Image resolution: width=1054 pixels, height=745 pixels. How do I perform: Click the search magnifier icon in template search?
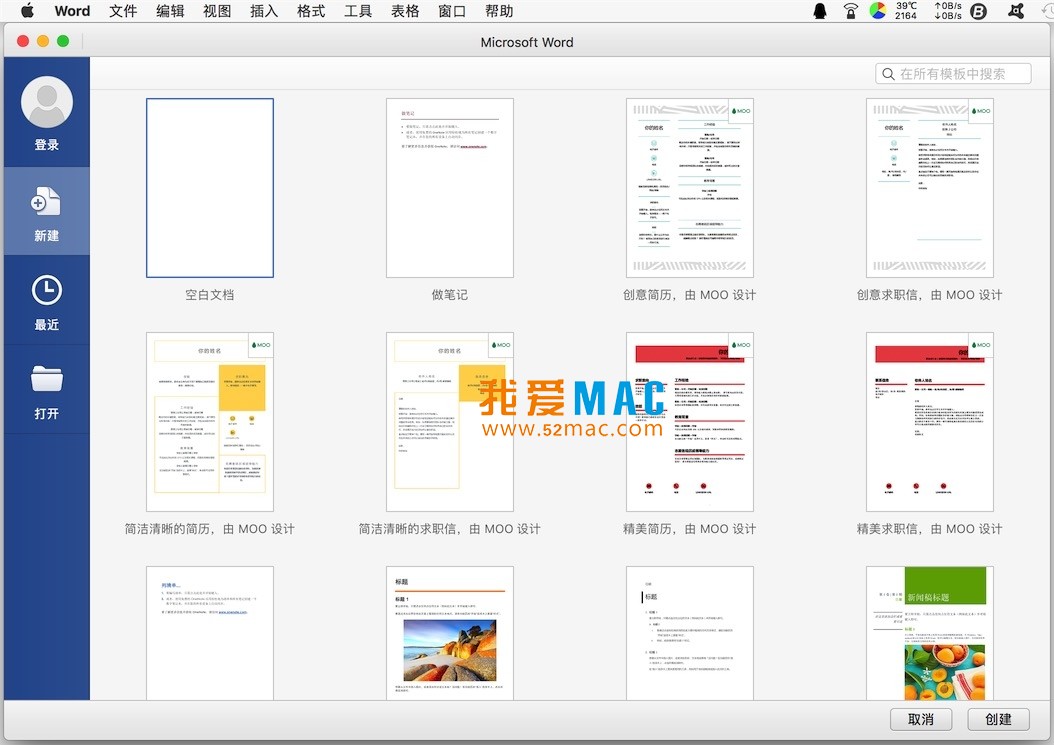(x=888, y=74)
